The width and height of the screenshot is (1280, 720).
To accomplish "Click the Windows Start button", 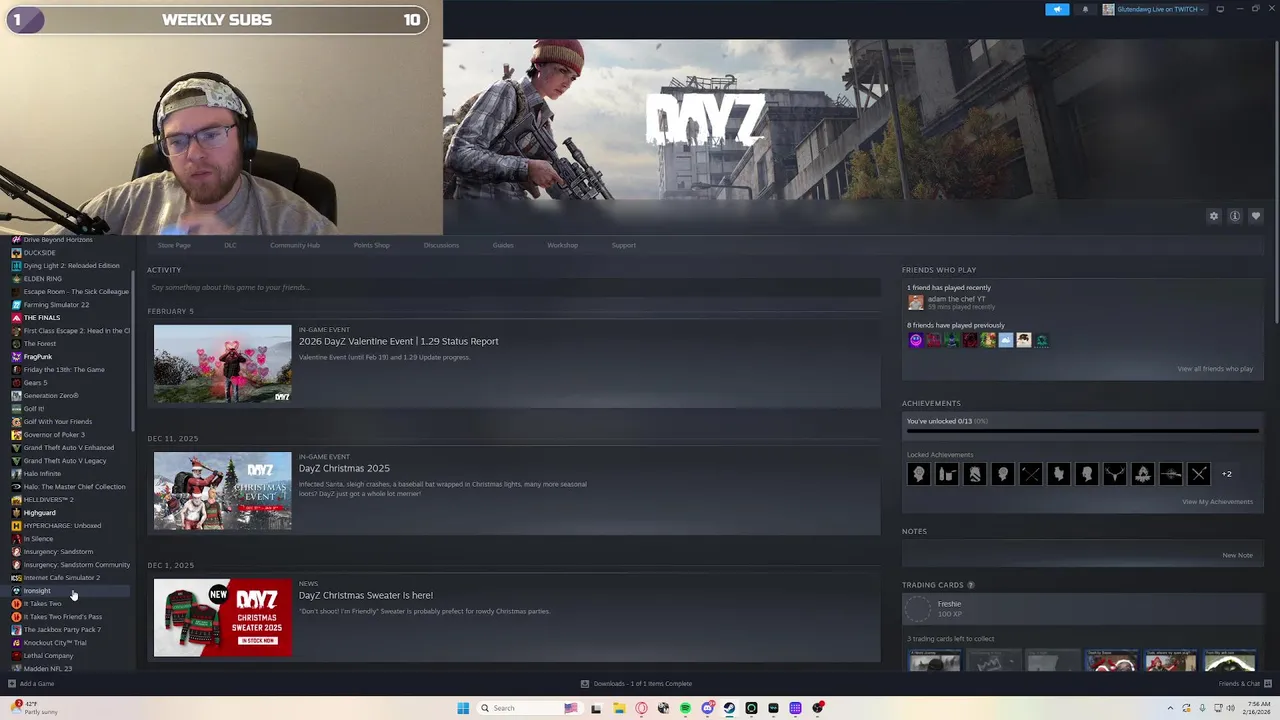I will [463, 708].
